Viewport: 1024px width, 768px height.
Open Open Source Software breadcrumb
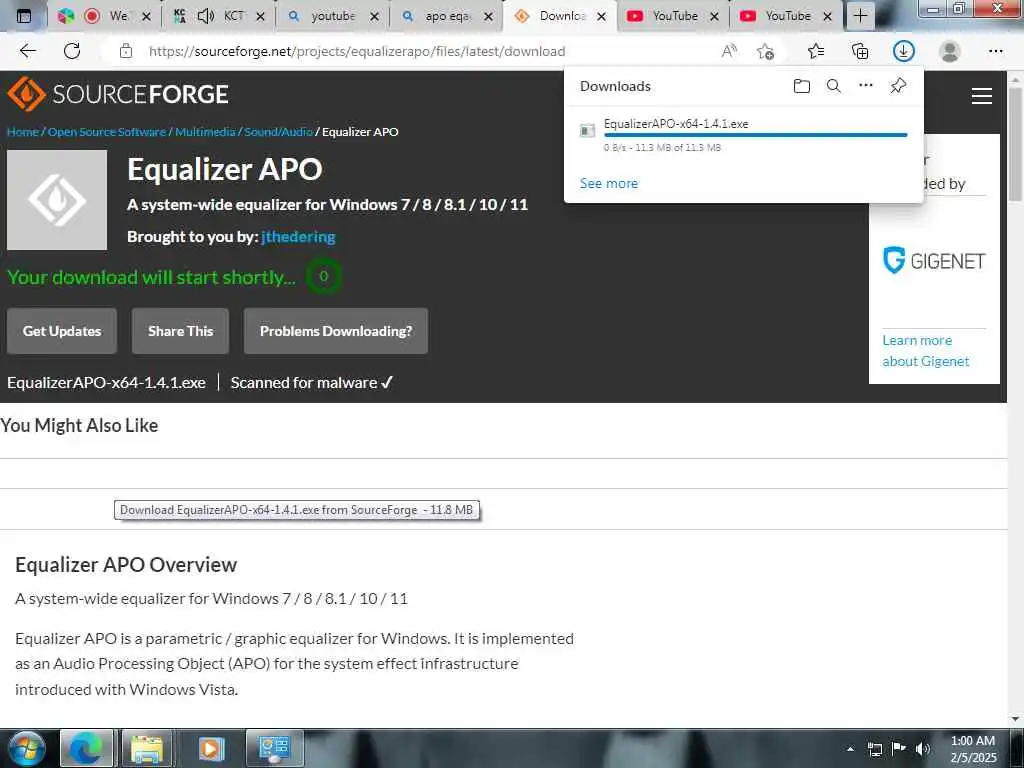[106, 132]
